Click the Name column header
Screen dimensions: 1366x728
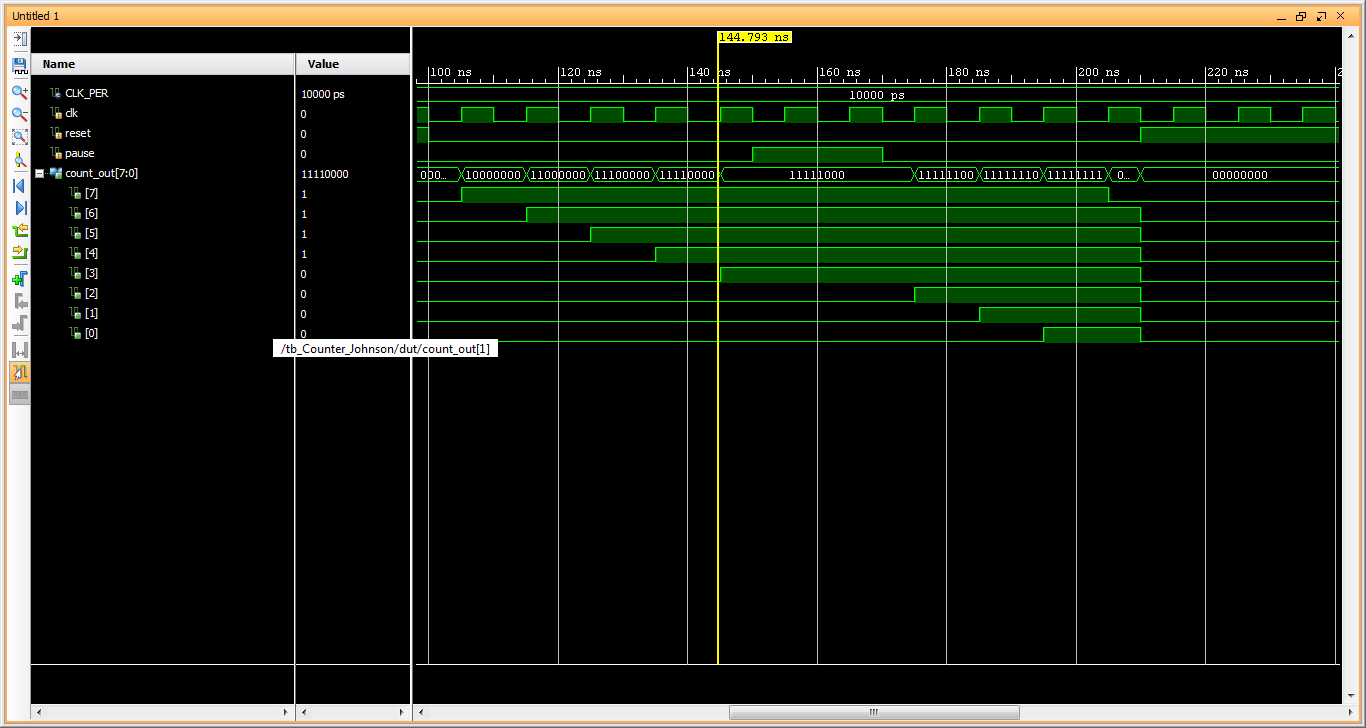pyautogui.click(x=59, y=64)
